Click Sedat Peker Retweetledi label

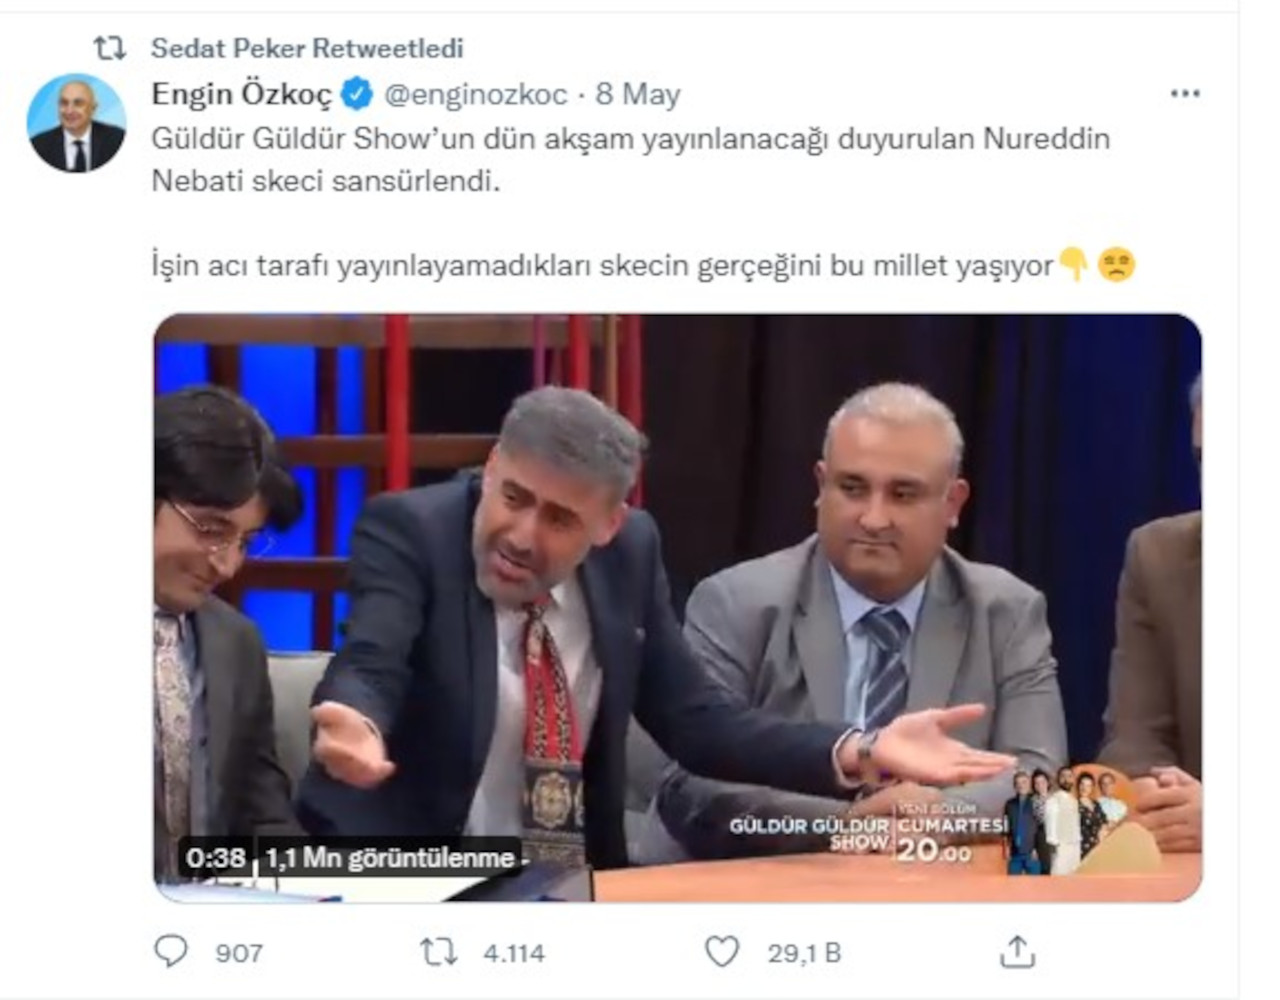click(x=307, y=48)
